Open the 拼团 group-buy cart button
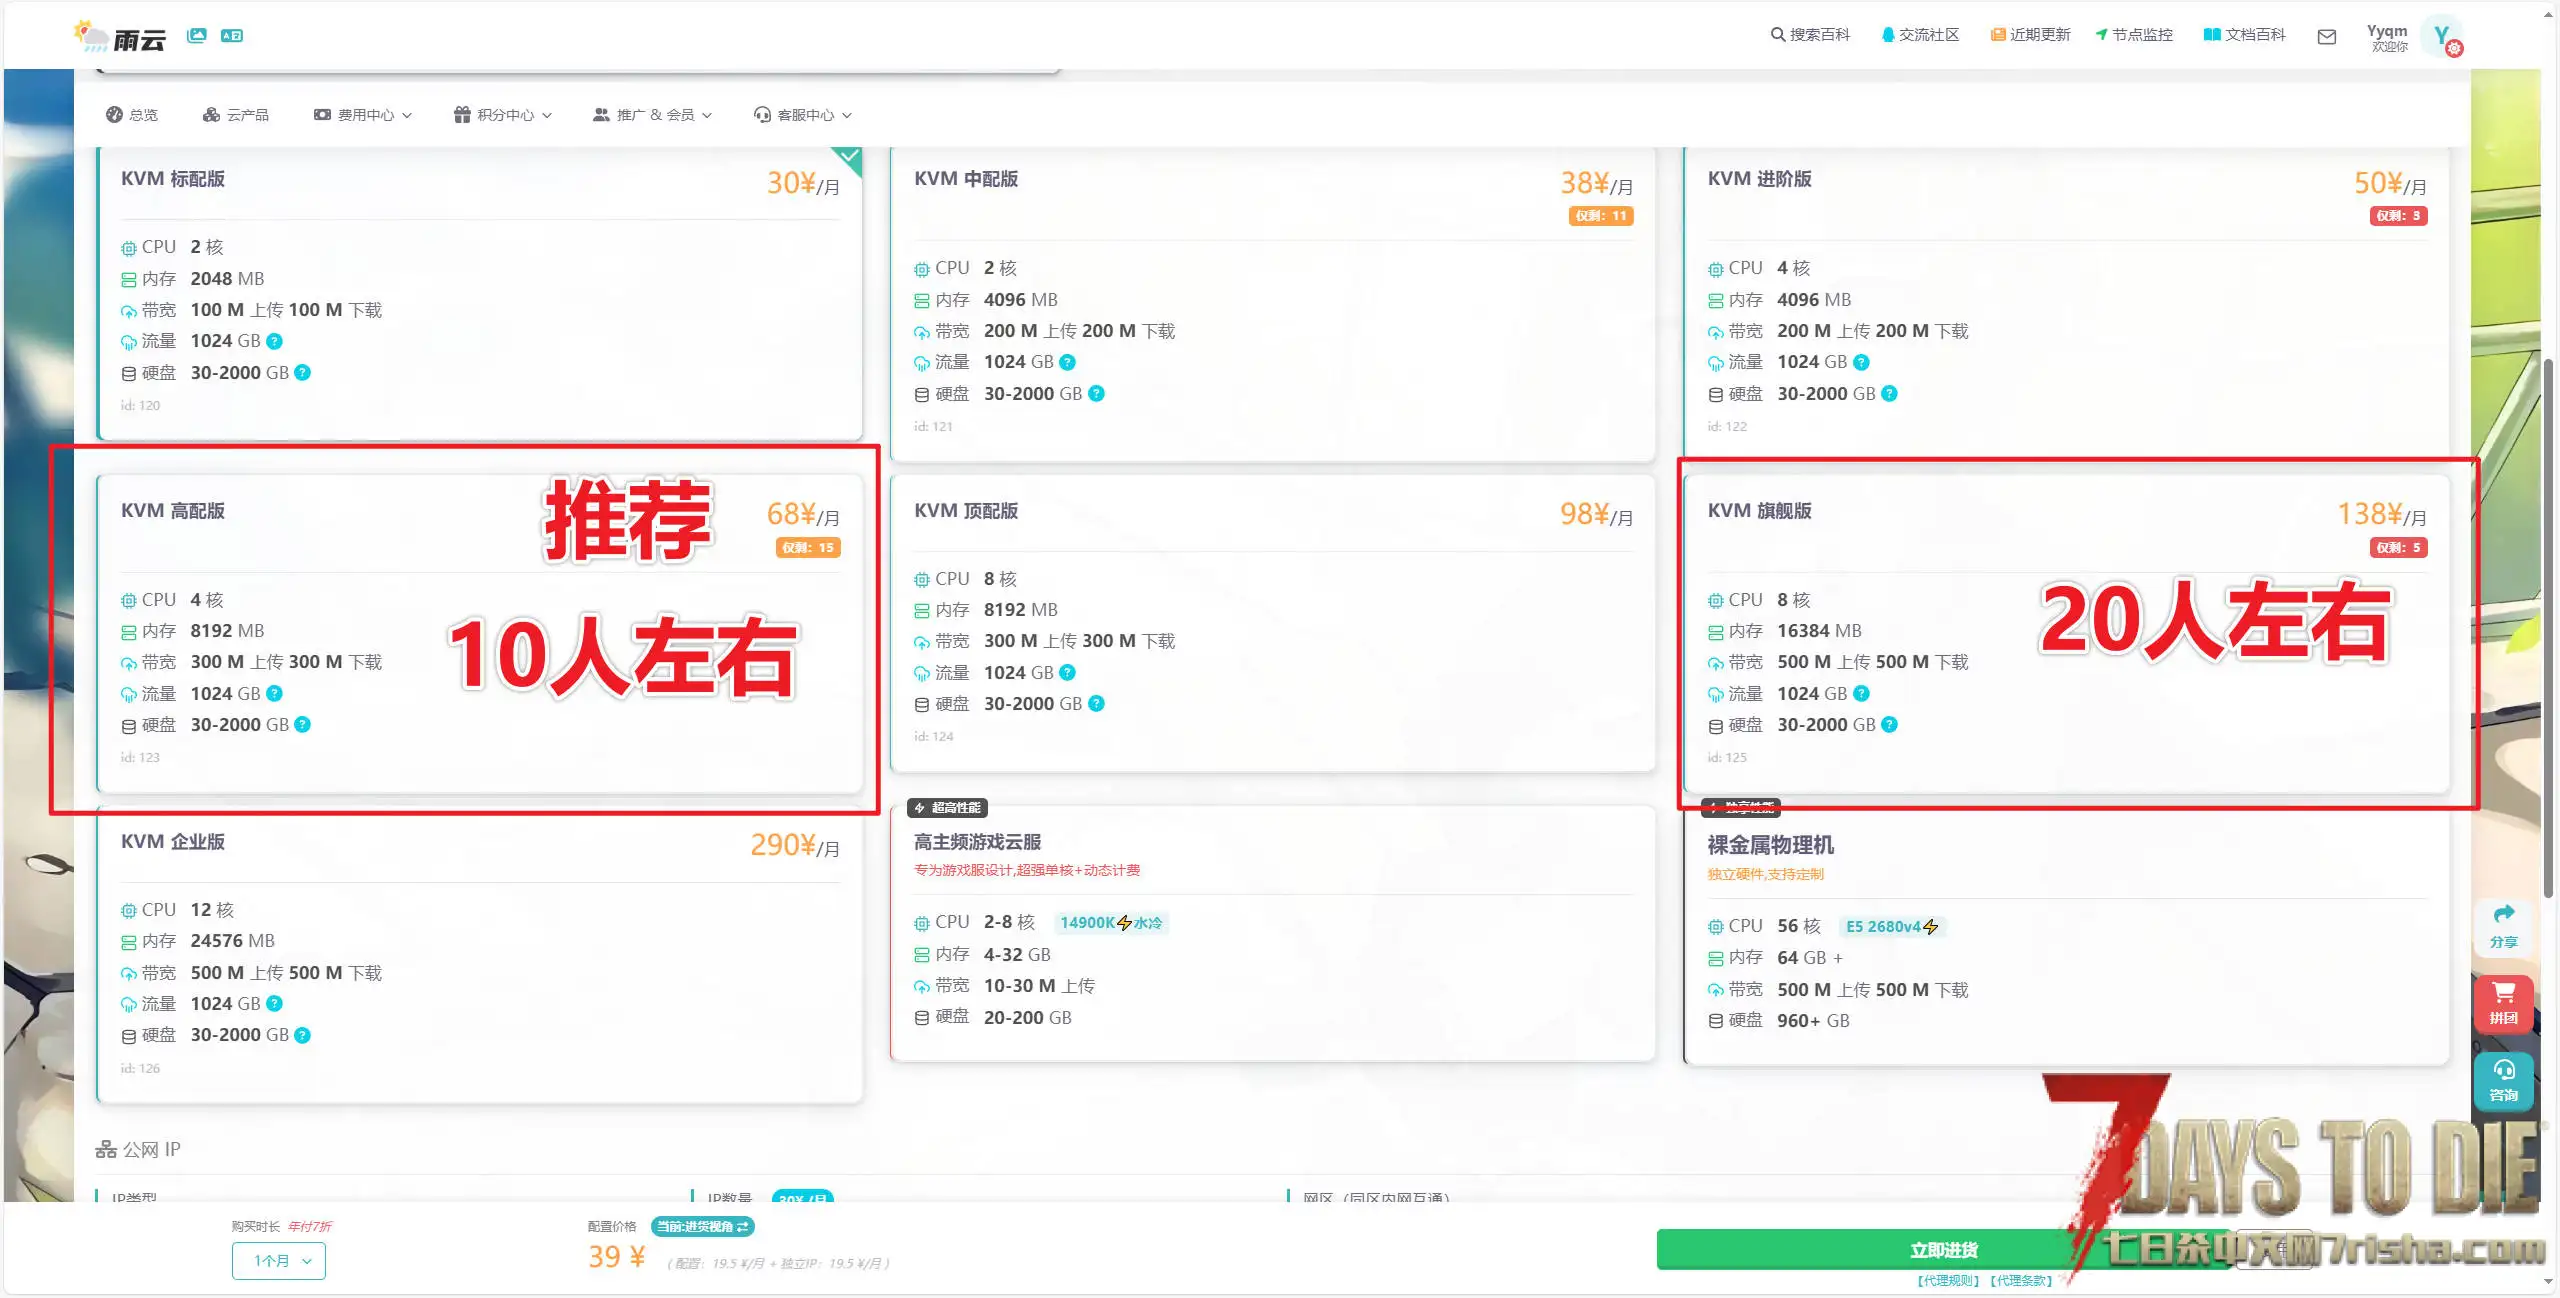Screen dimensions: 2560x1298 coord(2503,1004)
